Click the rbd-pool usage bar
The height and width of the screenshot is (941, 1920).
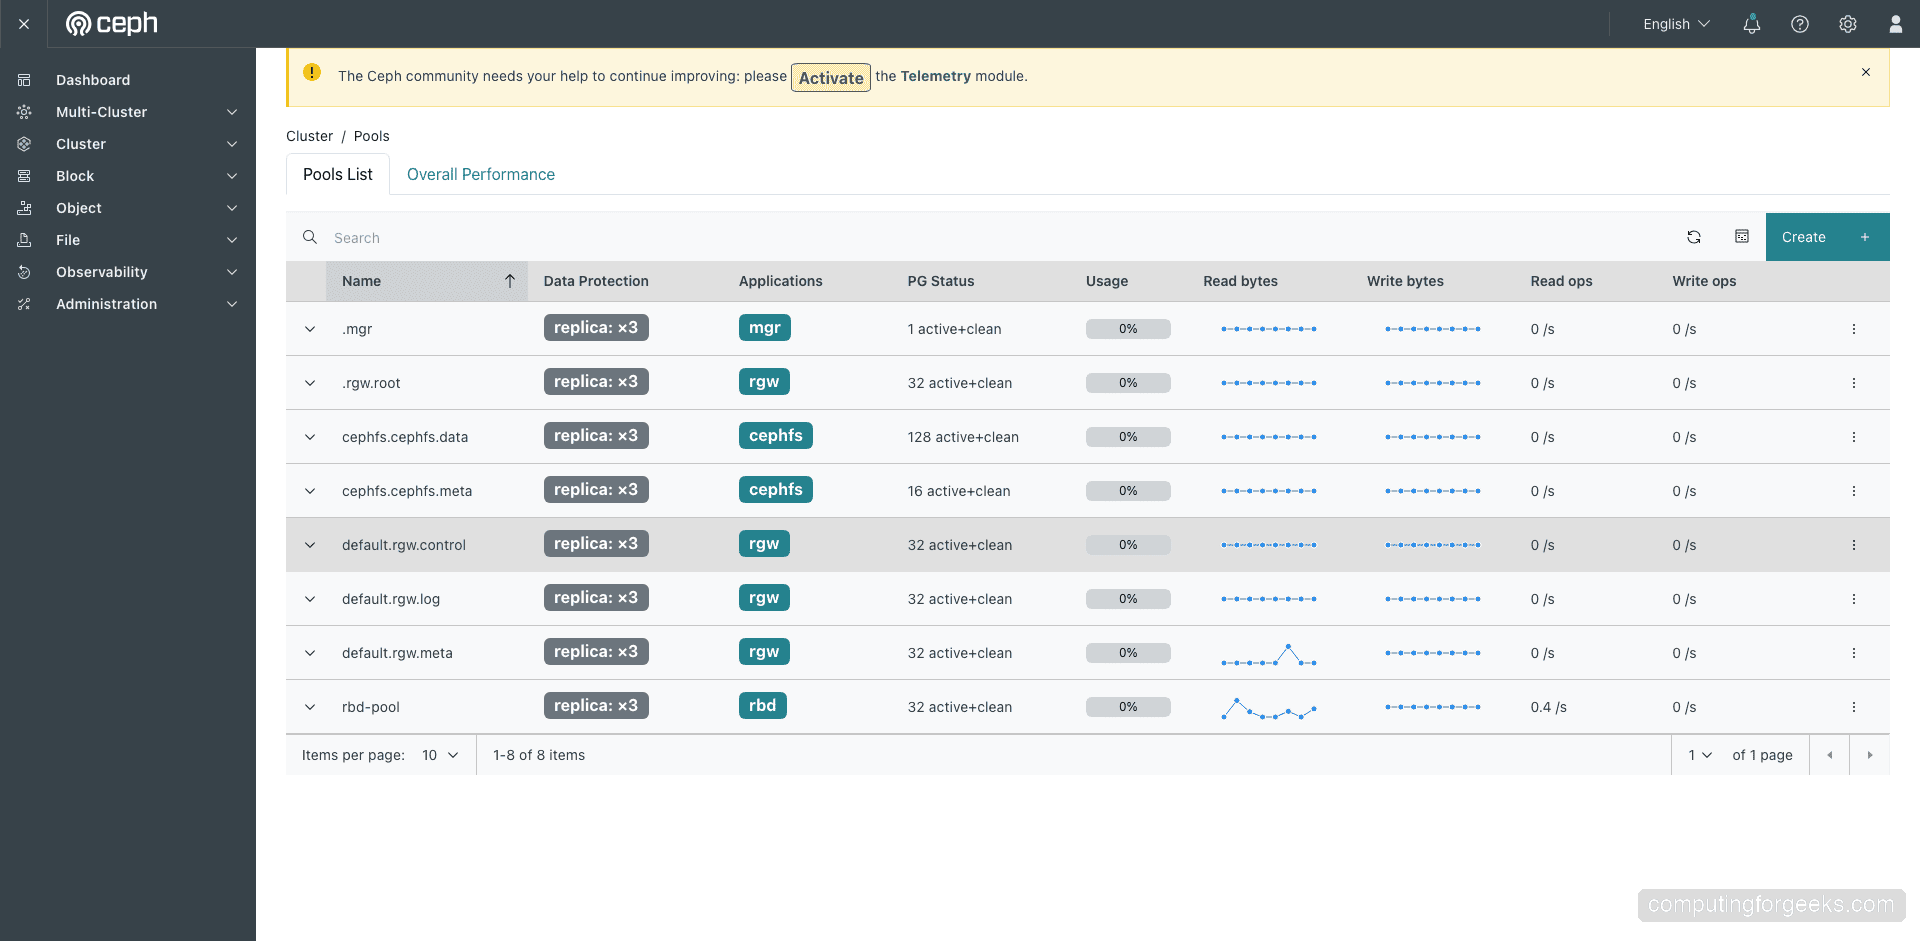pyautogui.click(x=1128, y=707)
